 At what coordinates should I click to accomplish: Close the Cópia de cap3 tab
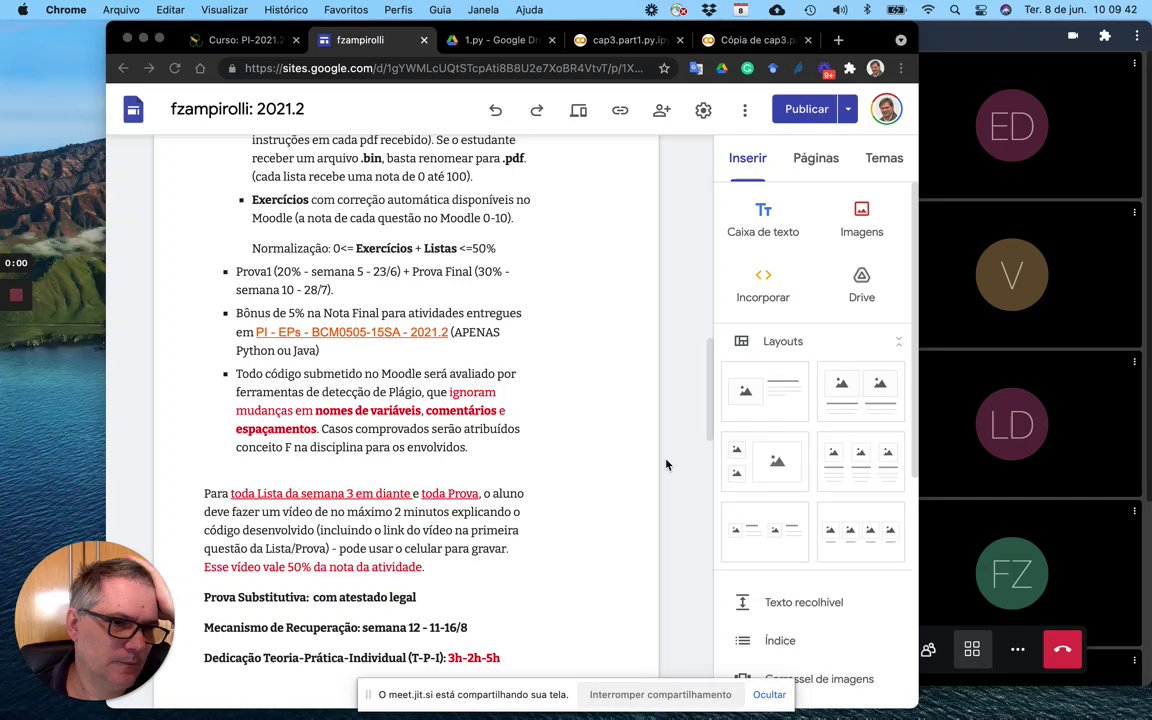tap(808, 40)
